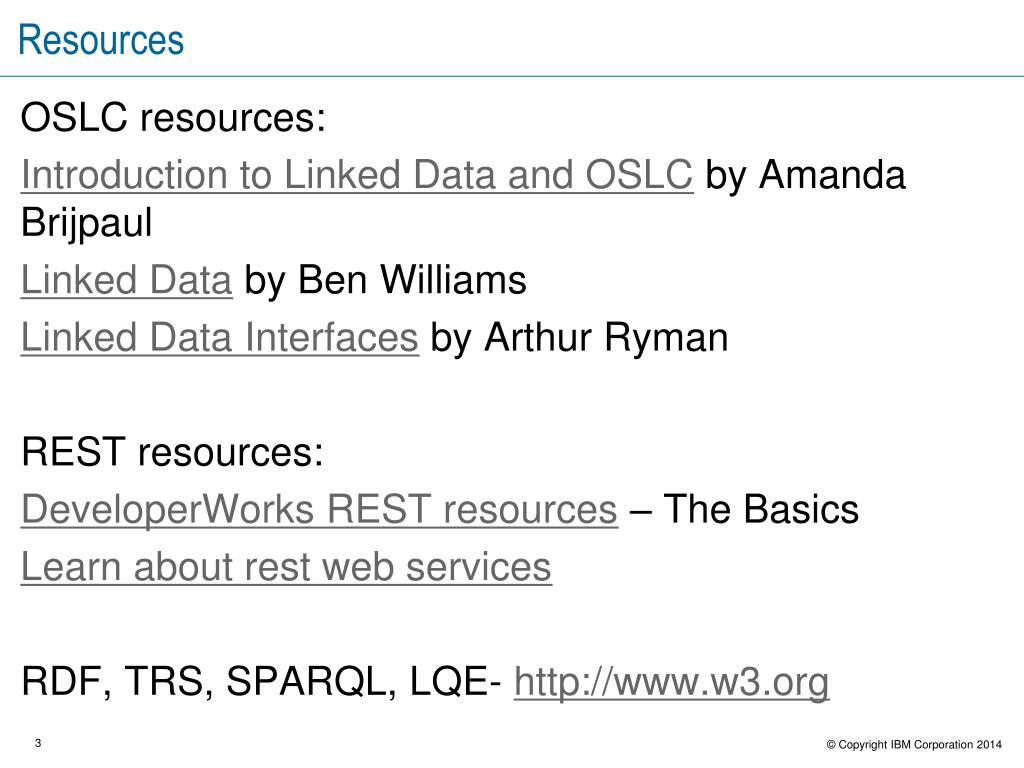Click the Copyright IBM Corporation 2014 footer
The image size is (1024, 768).
914,744
